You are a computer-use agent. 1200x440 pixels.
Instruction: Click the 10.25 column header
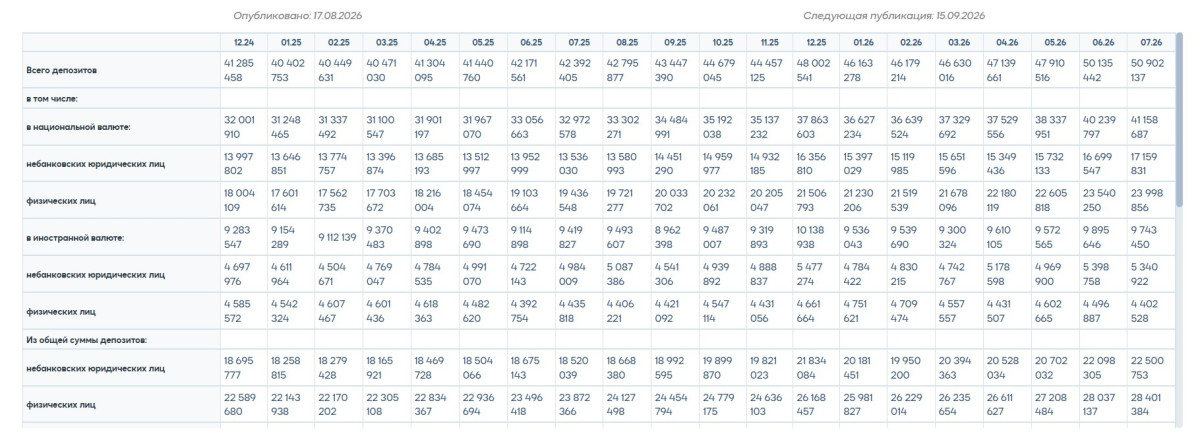[723, 42]
